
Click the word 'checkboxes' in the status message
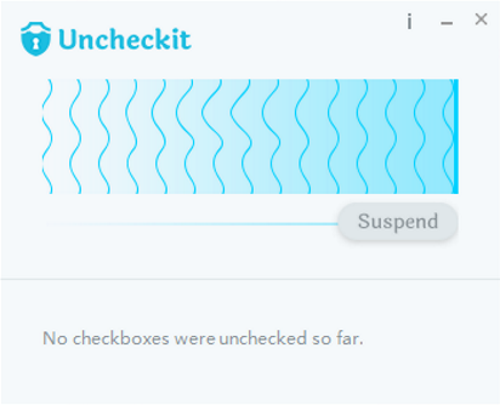click(x=121, y=338)
